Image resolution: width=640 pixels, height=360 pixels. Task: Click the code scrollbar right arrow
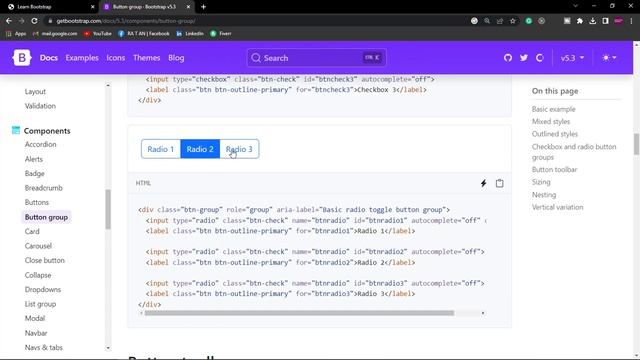click(x=483, y=313)
